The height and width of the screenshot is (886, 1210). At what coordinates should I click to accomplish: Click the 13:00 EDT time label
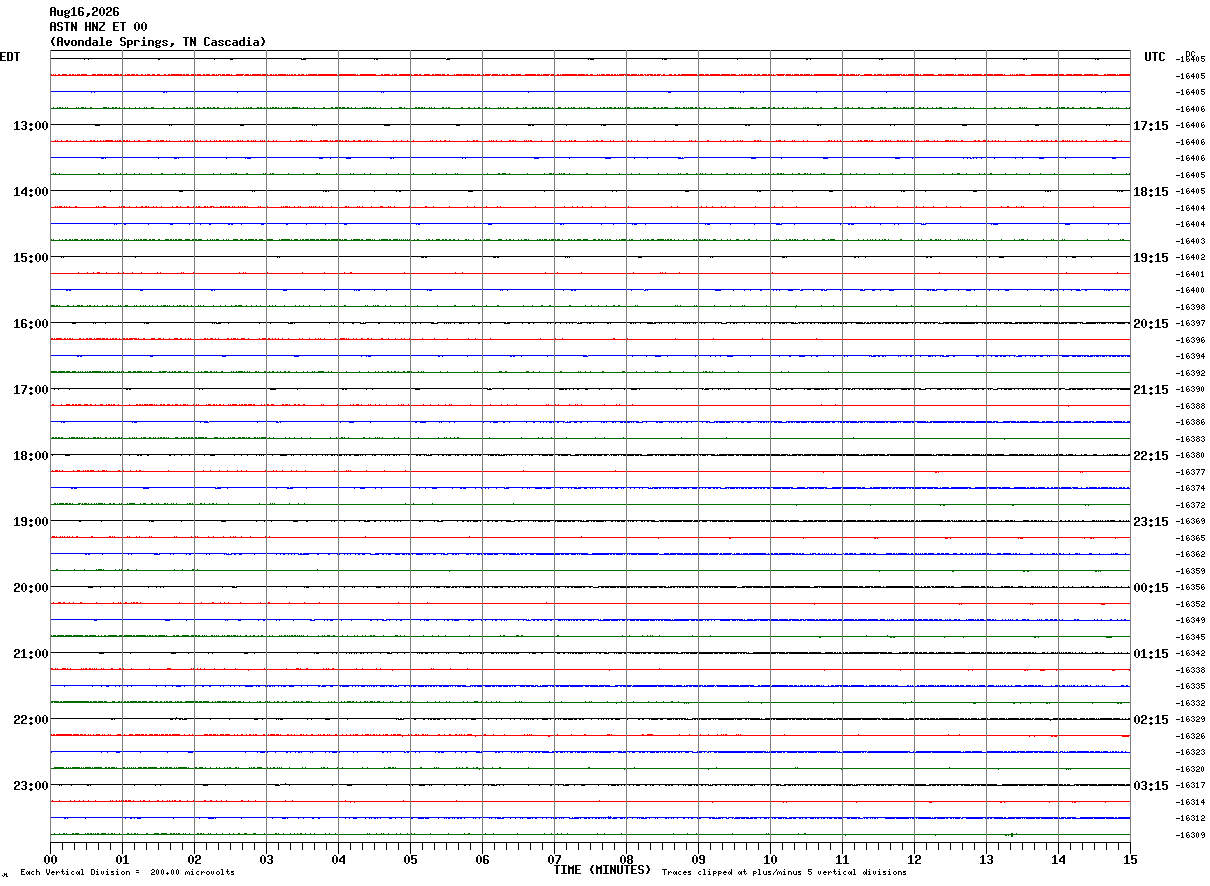[30, 126]
